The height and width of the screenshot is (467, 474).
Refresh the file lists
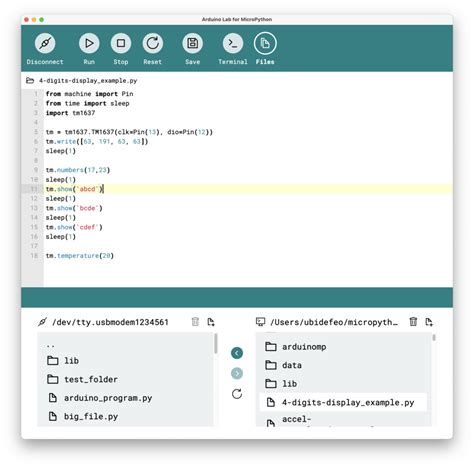(237, 394)
